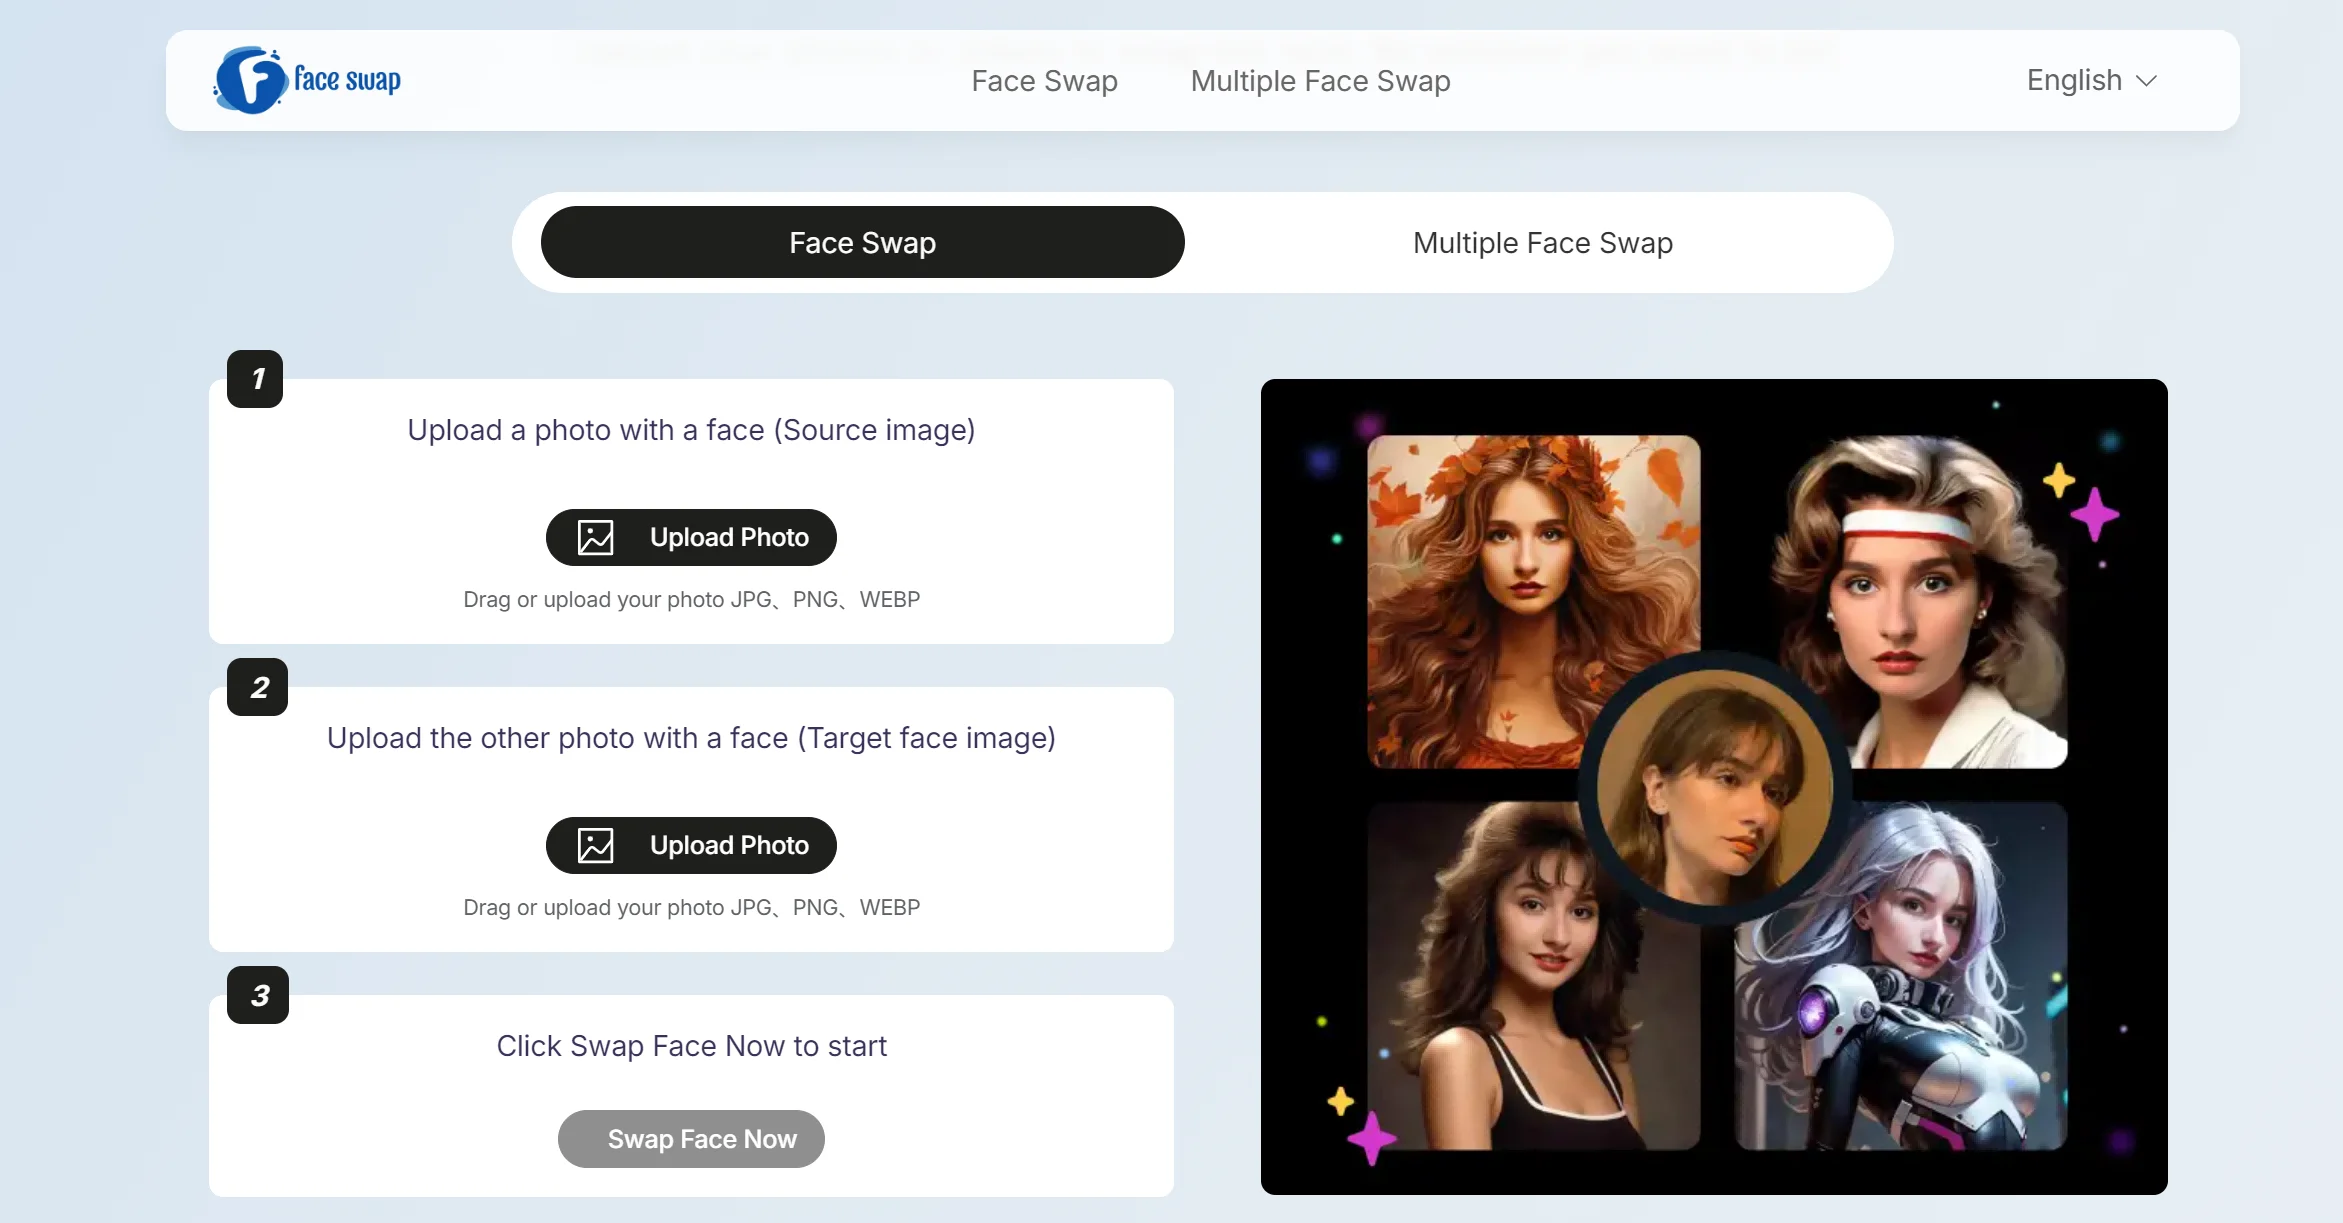Viewport: 2343px width, 1223px height.
Task: Open language options in the header
Action: point(2090,81)
